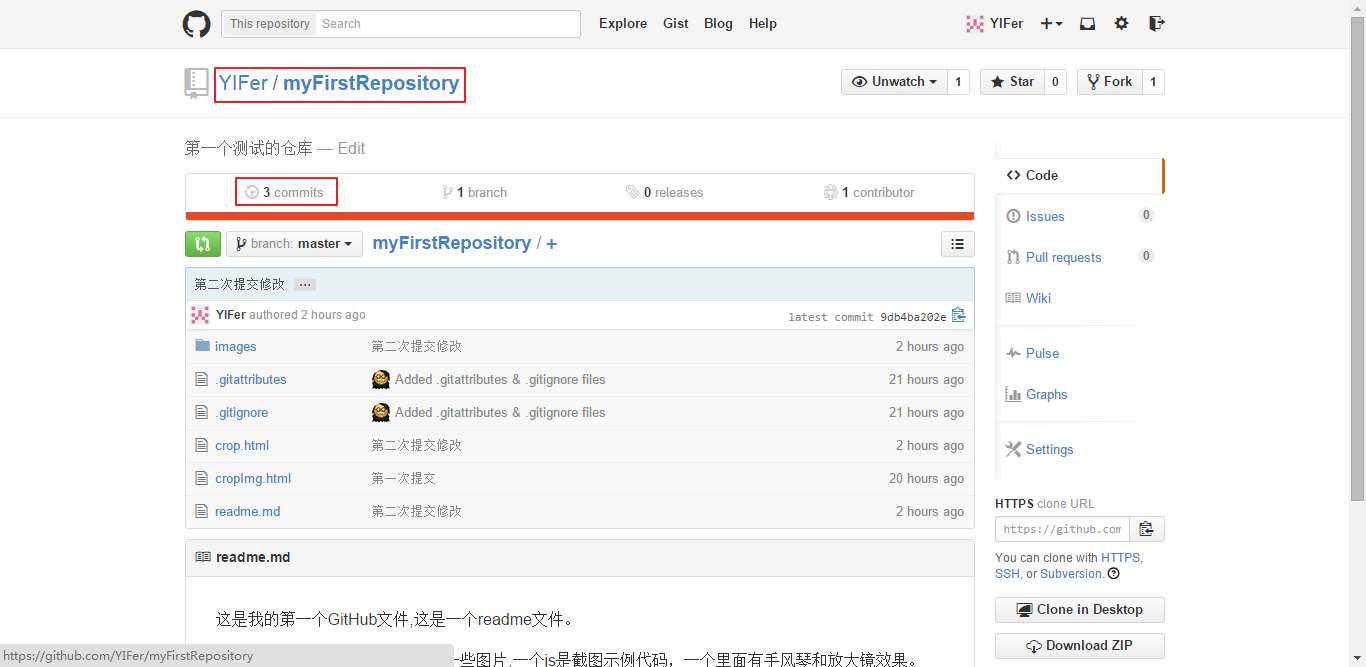
Task: Click the stargazers count 0 badge
Action: [x=1056, y=82]
